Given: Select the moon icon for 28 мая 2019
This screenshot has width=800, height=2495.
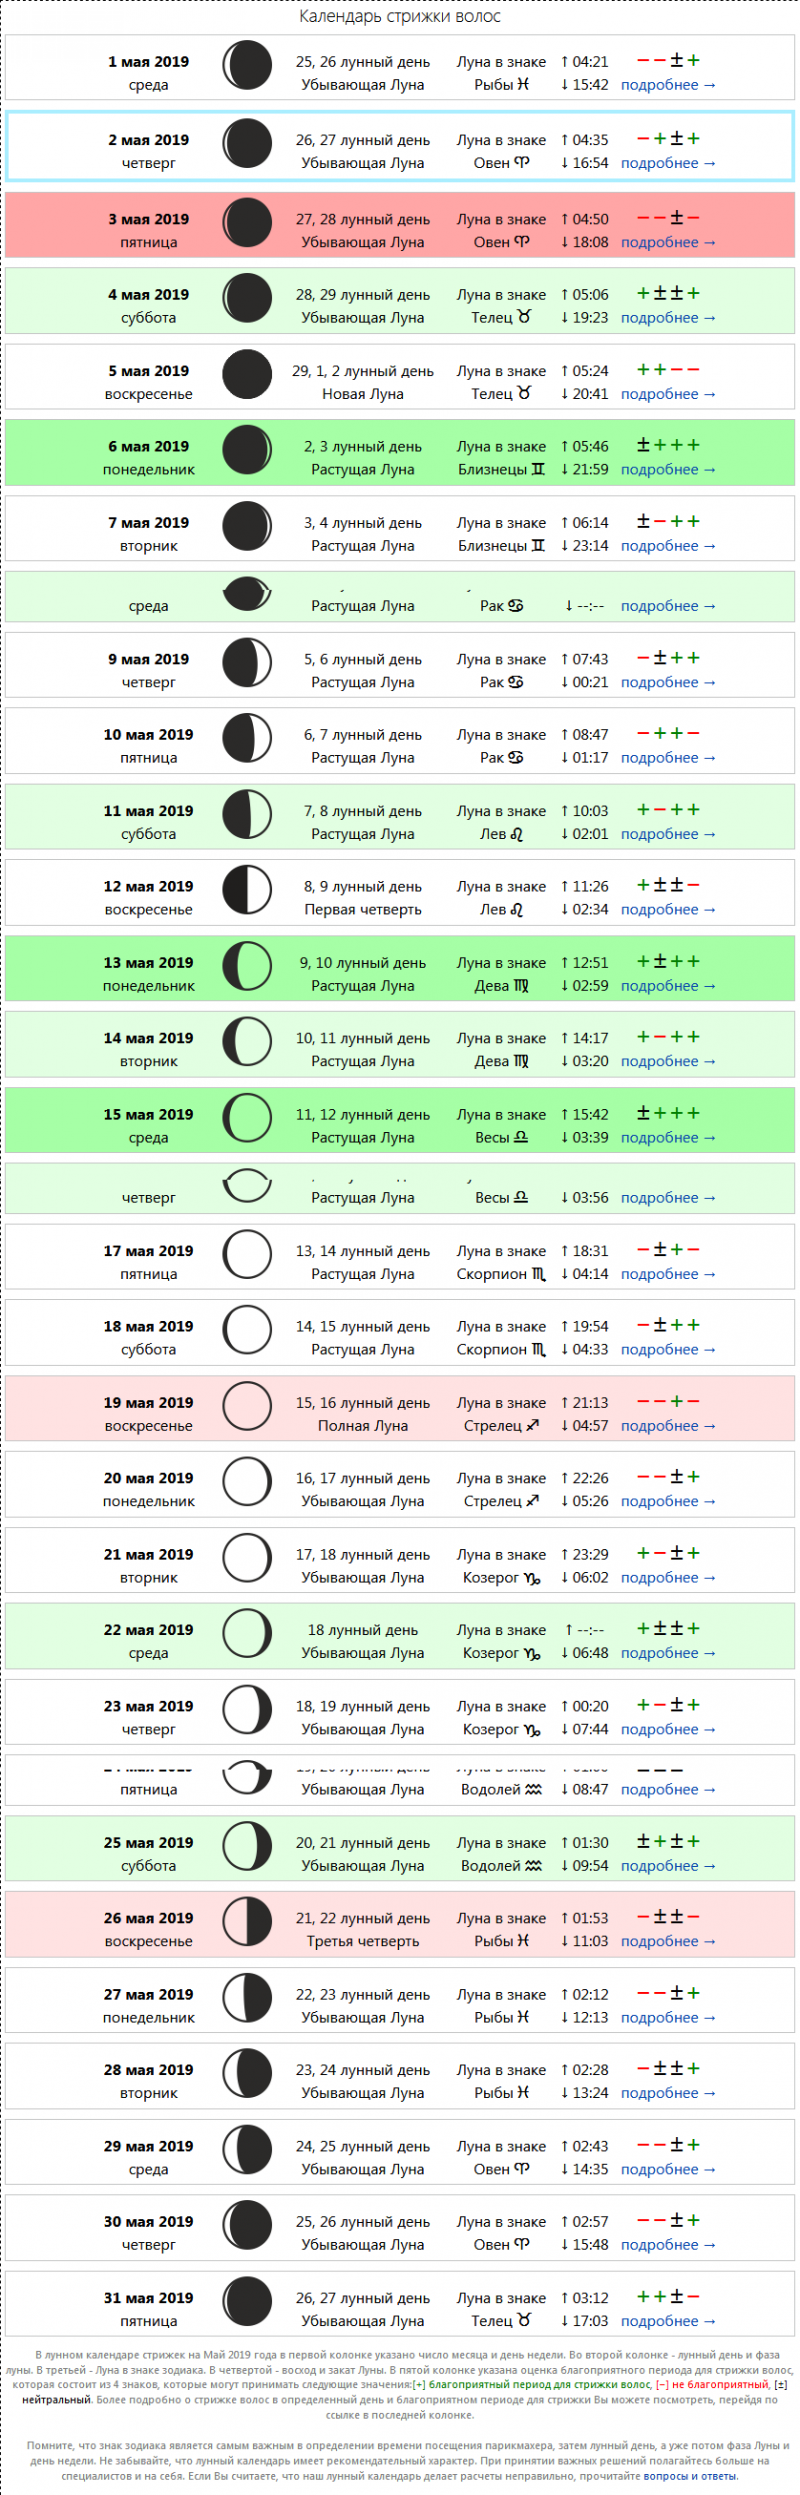Looking at the screenshot, I should [x=247, y=2074].
